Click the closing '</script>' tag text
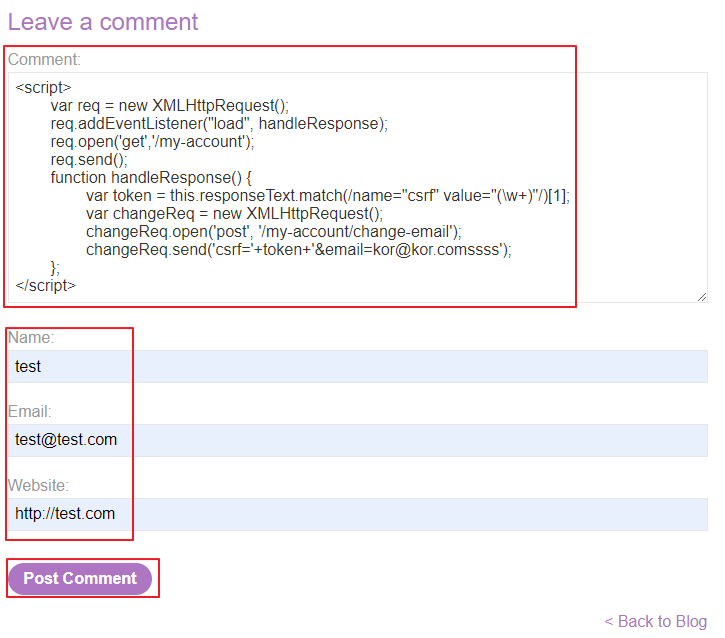Image resolution: width=725 pixels, height=638 pixels. tap(45, 286)
